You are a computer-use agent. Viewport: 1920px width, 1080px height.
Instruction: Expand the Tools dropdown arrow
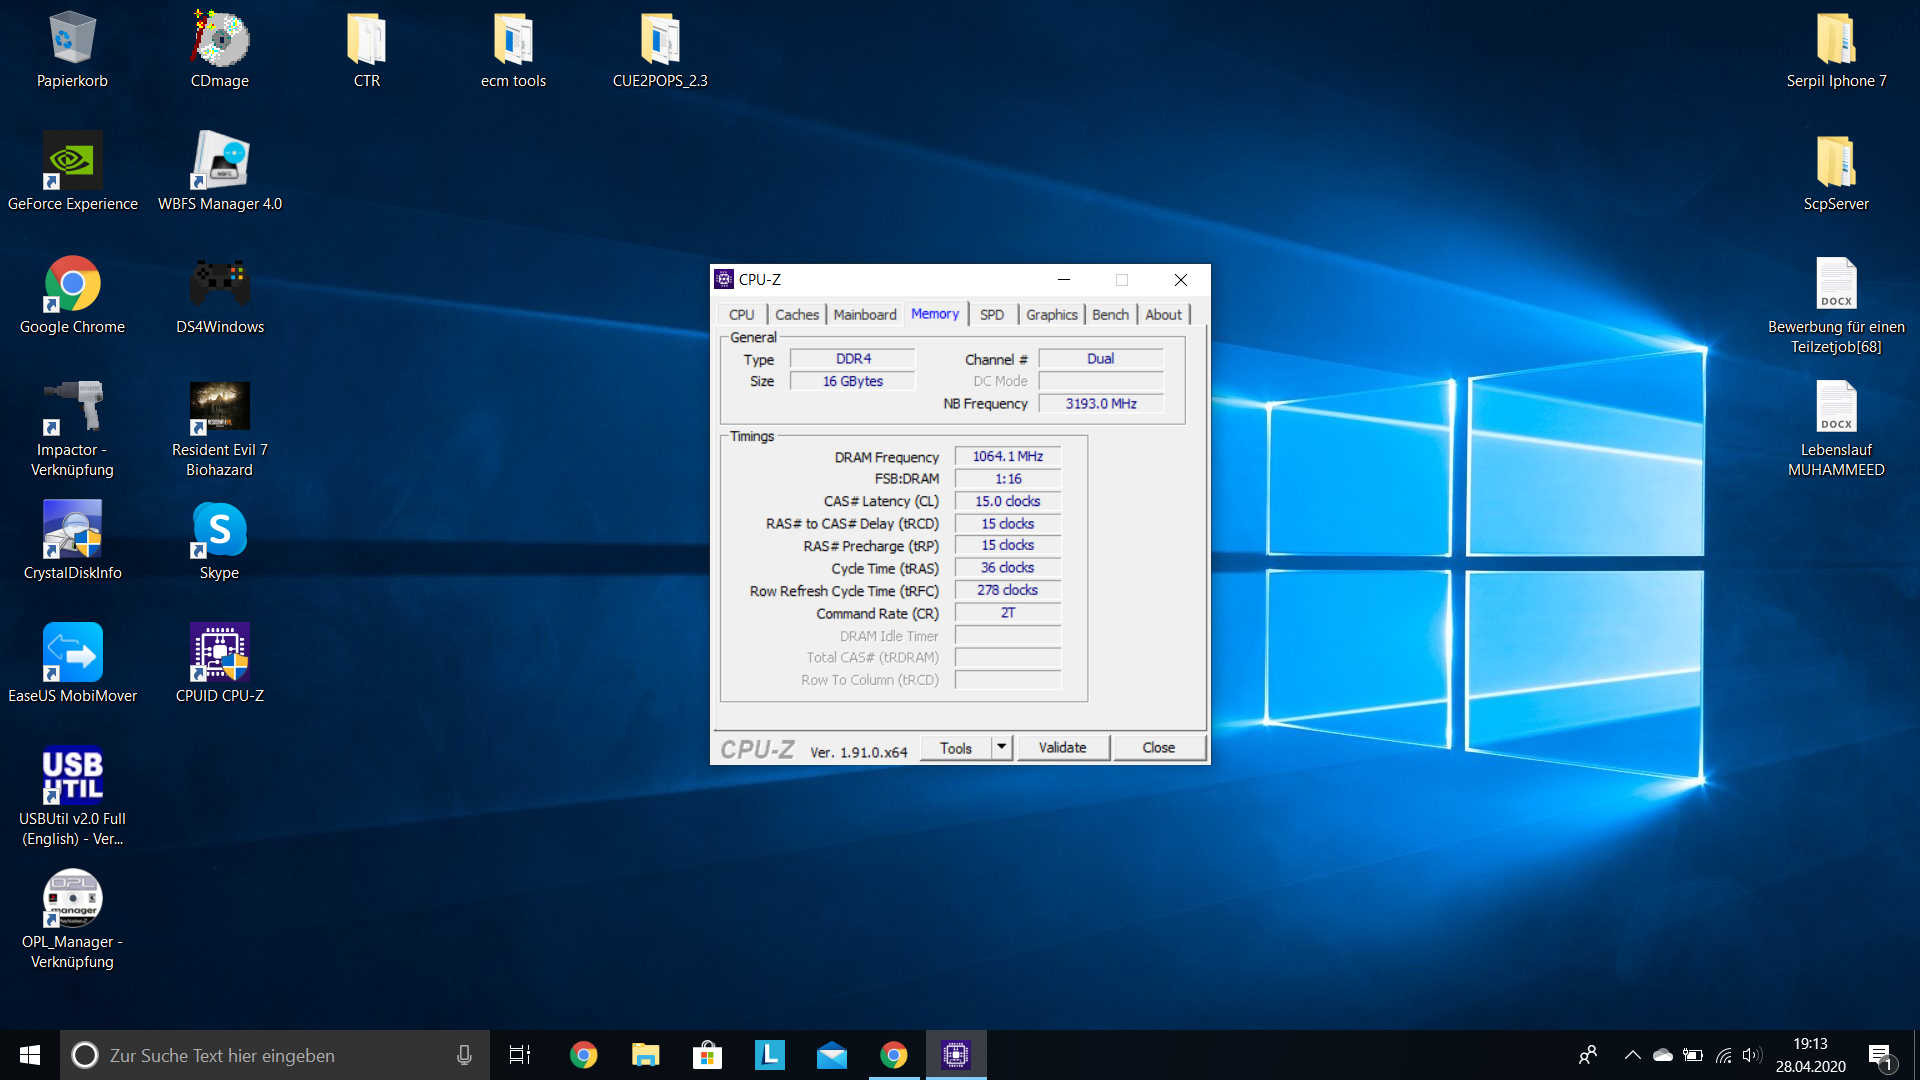tap(1001, 747)
